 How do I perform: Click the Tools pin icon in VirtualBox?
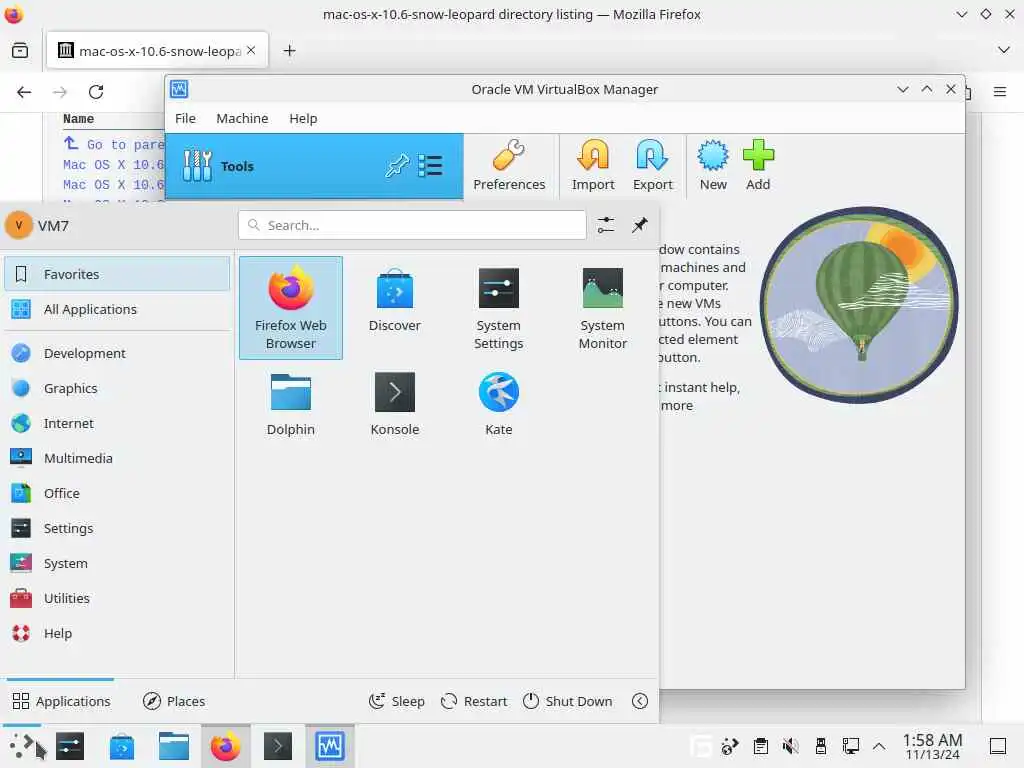pos(396,166)
